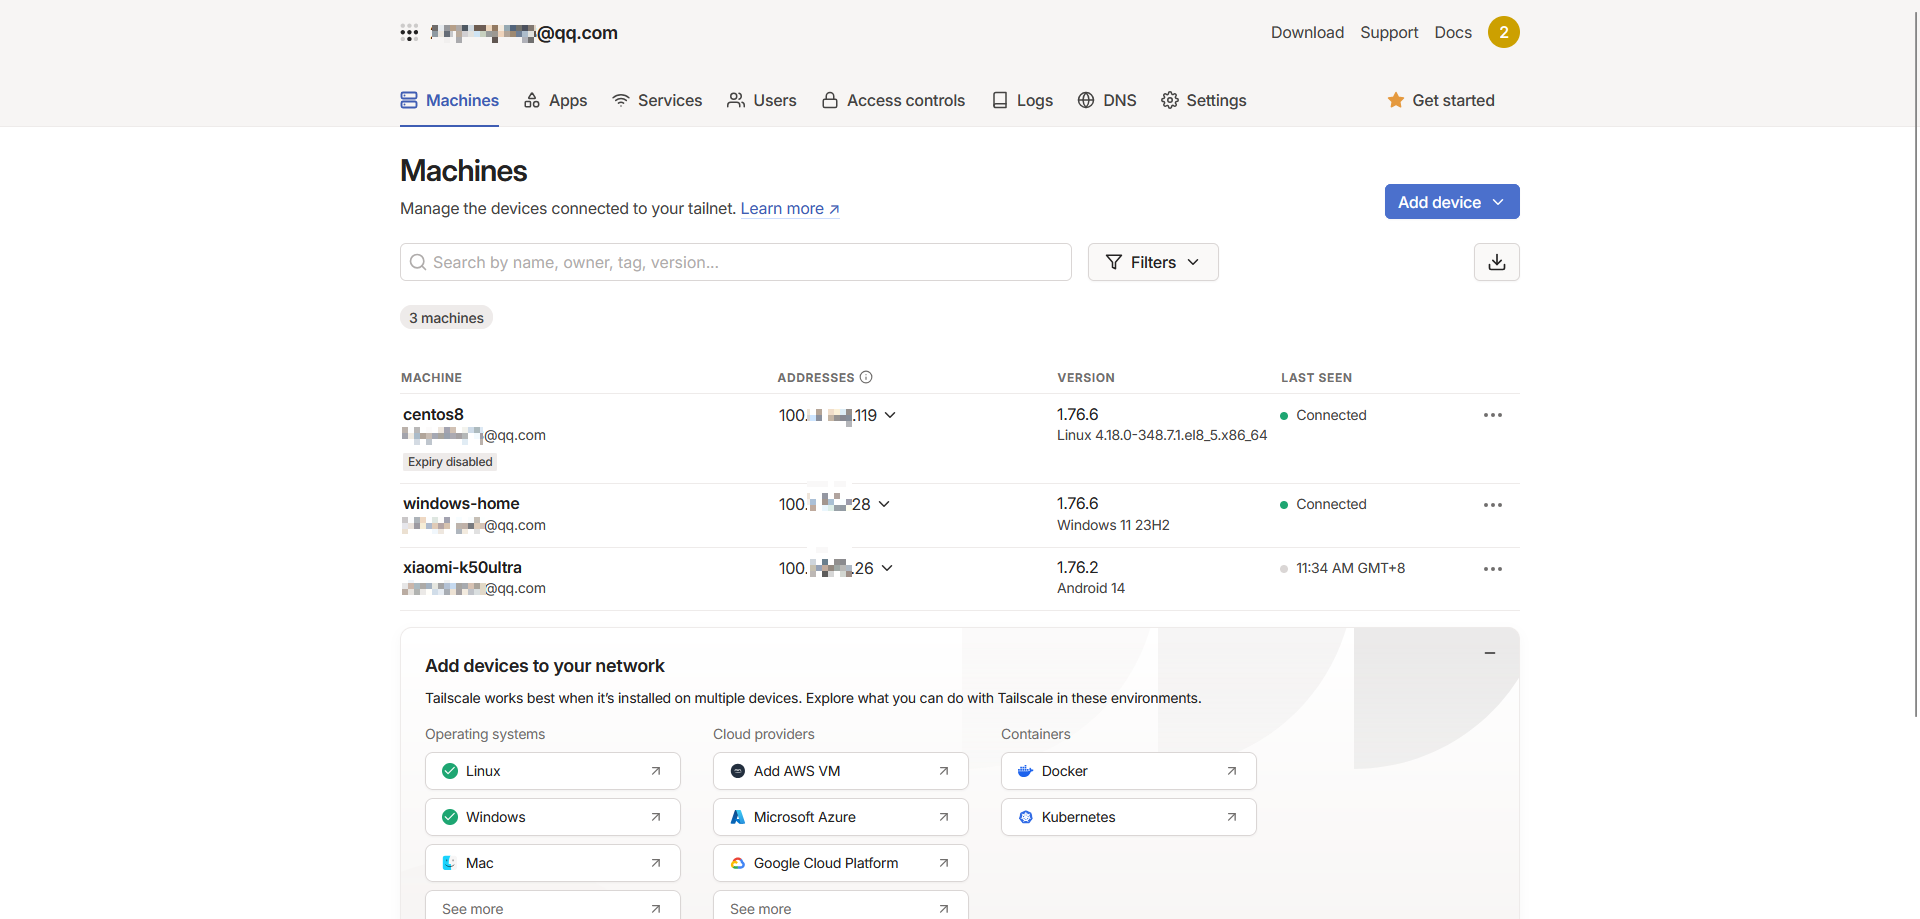Switch to the Services tab
1920x919 pixels.
(x=657, y=100)
